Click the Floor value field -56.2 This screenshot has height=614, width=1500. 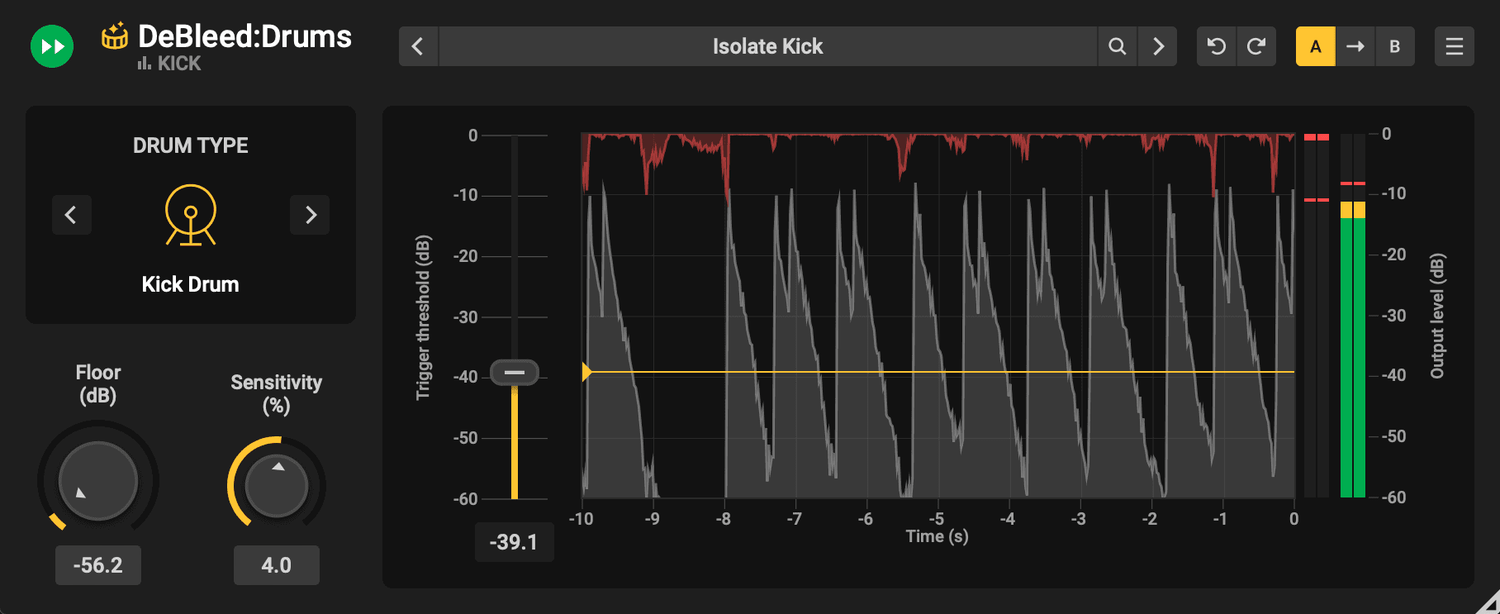click(x=98, y=565)
